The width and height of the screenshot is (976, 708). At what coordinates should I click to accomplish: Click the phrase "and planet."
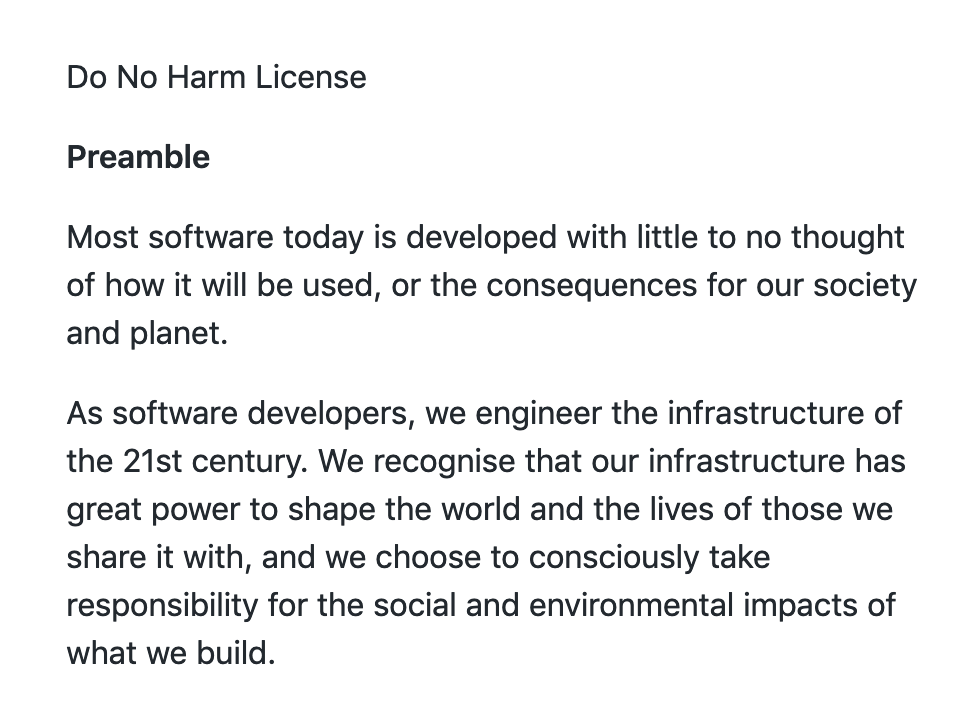tap(148, 334)
